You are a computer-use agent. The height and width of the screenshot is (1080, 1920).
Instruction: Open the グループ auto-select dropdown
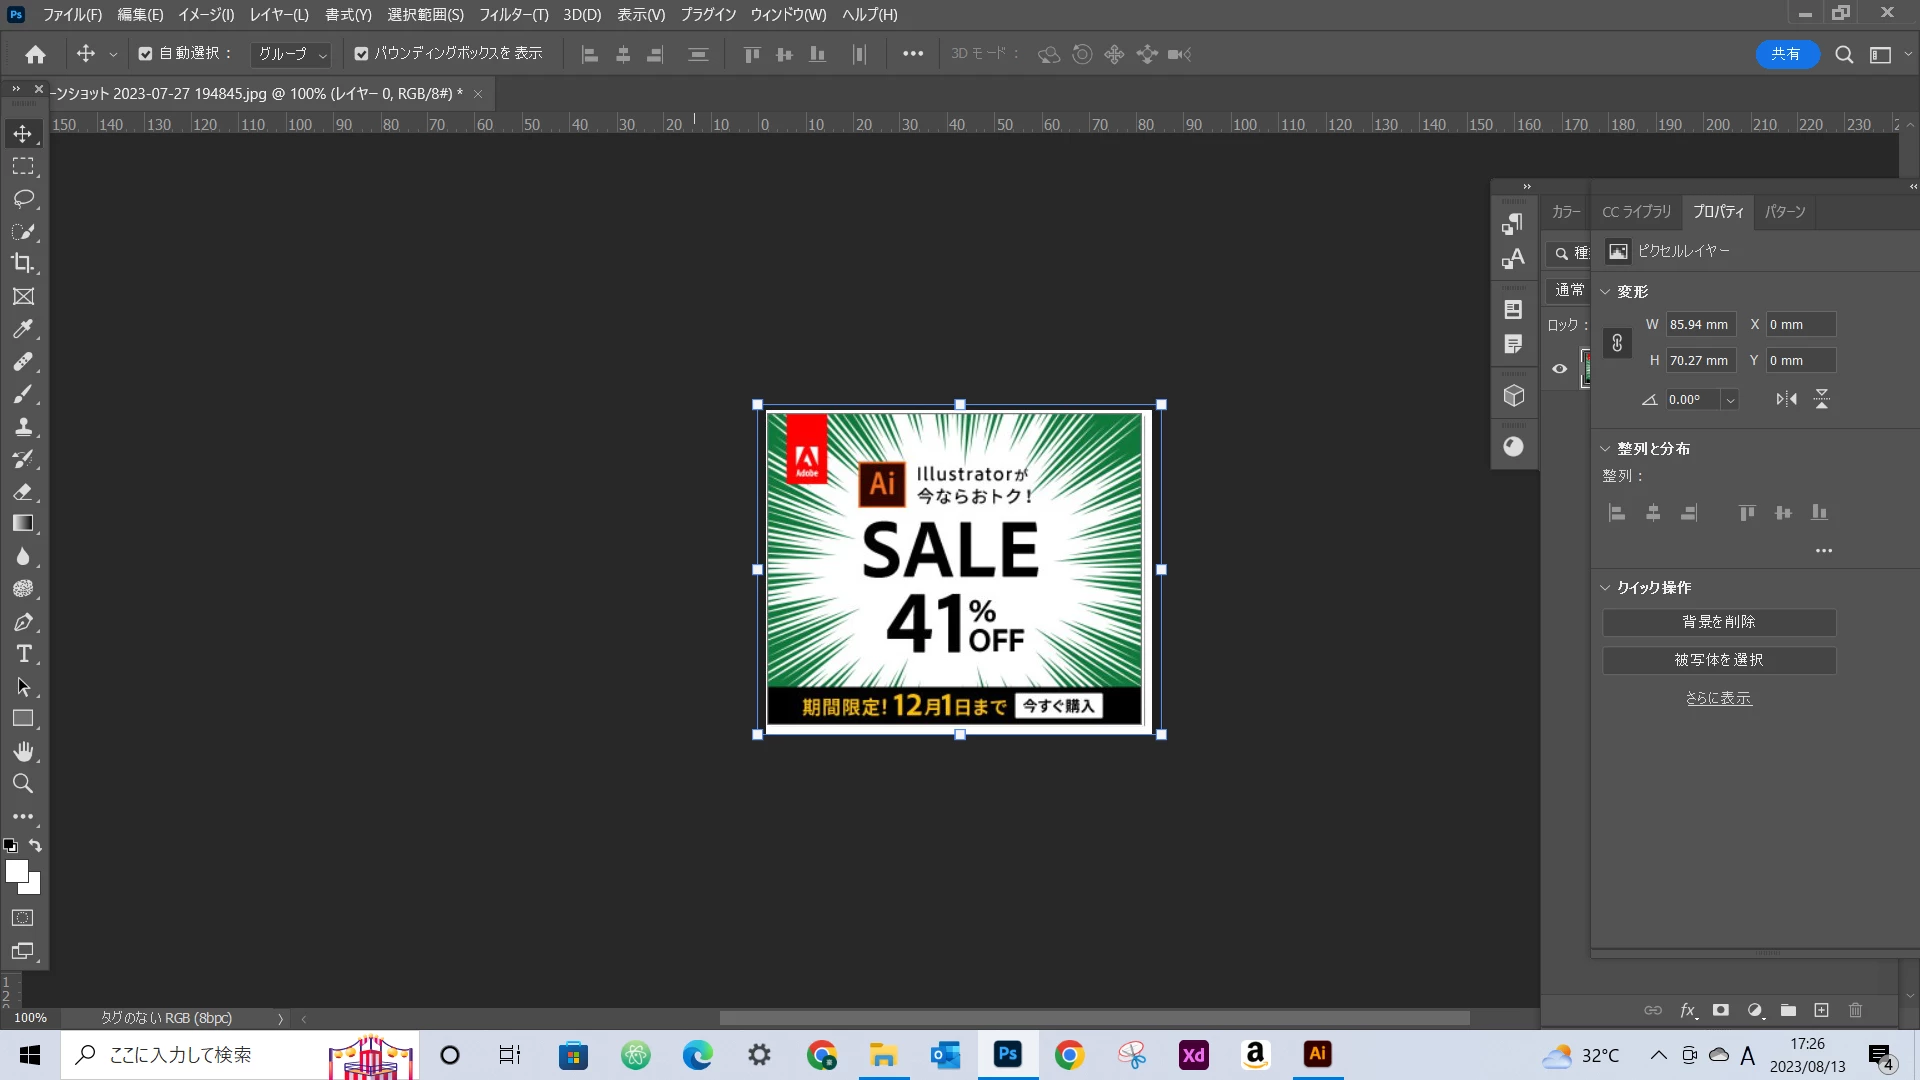tap(292, 54)
